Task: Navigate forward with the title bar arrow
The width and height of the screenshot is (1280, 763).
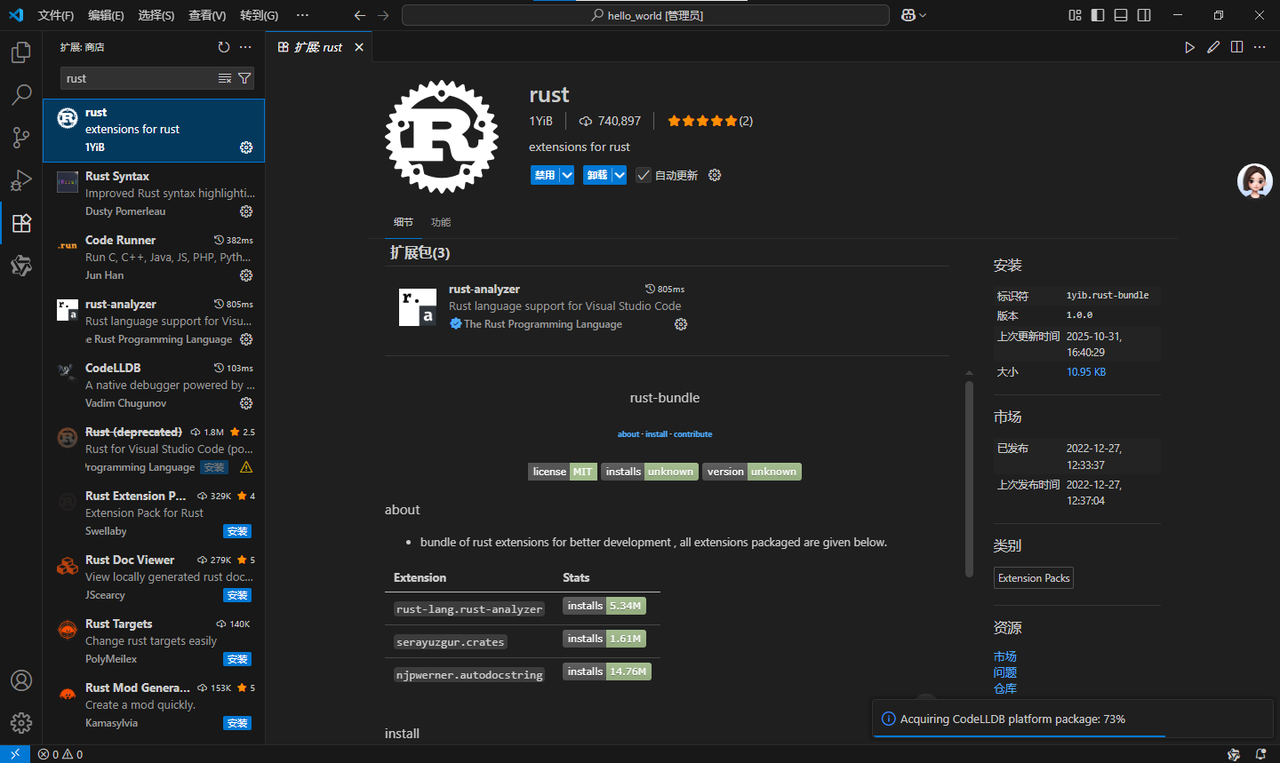Action: pyautogui.click(x=384, y=15)
